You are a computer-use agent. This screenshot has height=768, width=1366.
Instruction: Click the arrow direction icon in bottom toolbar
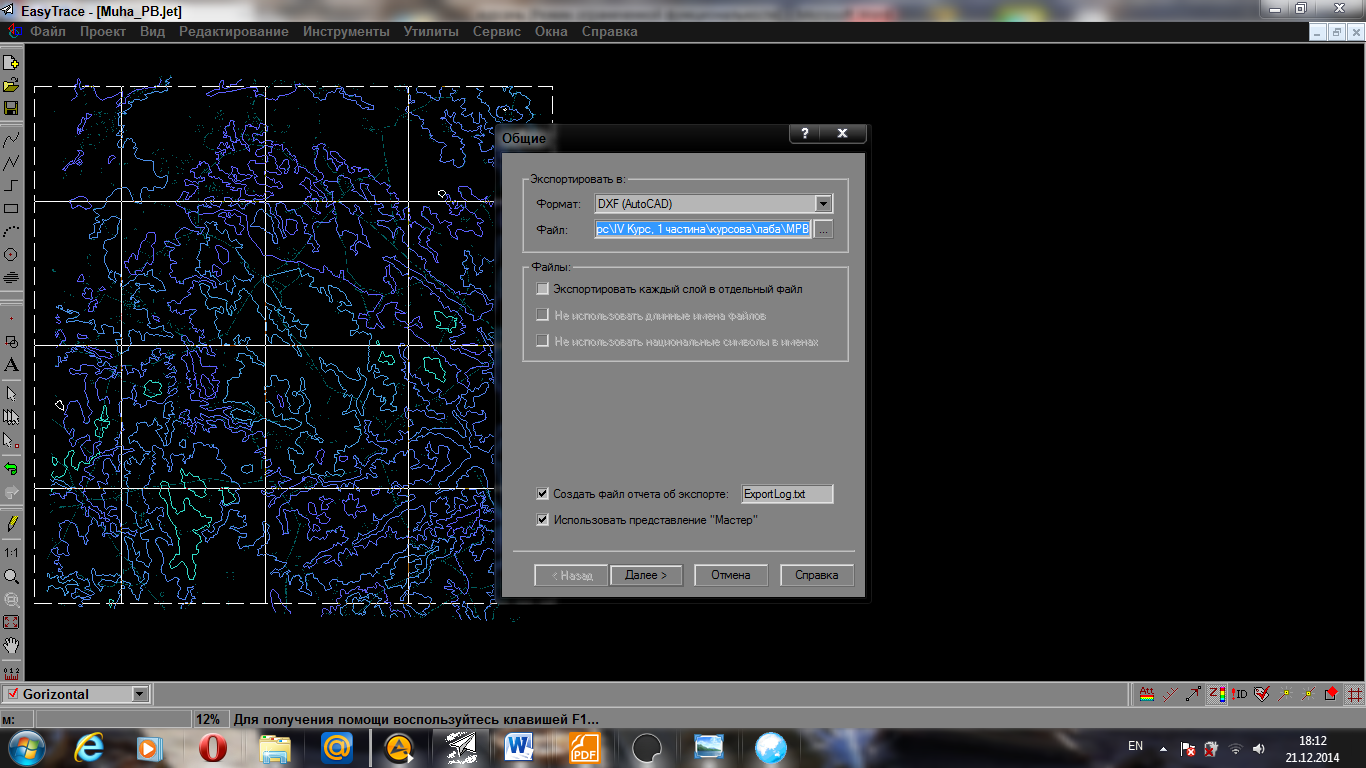[1193, 693]
